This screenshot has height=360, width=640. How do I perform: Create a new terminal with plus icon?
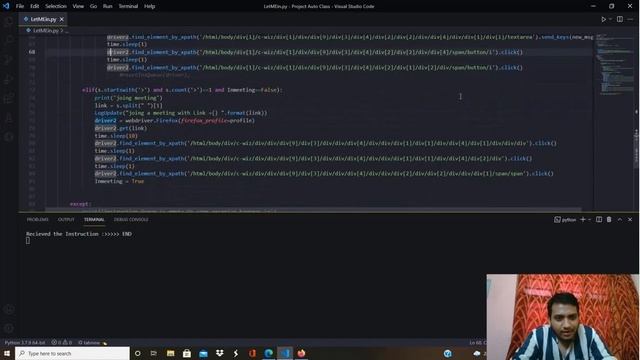point(583,220)
